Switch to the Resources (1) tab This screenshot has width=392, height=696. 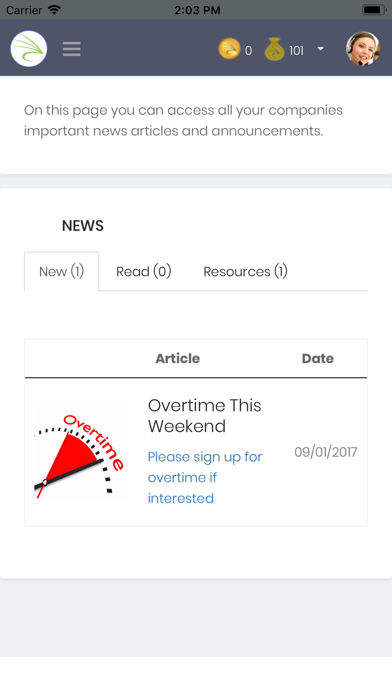[245, 271]
